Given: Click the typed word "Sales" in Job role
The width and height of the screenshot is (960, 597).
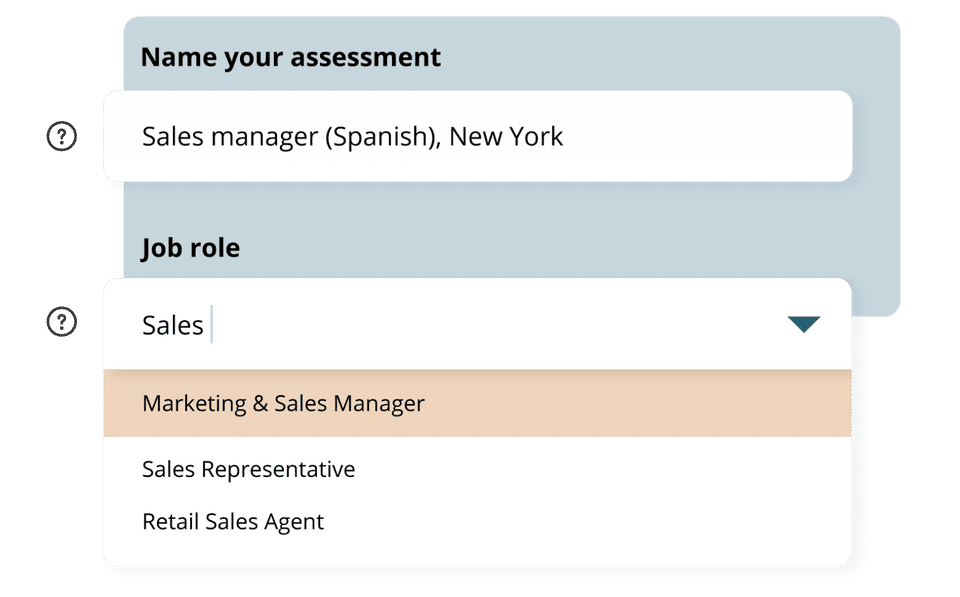Looking at the screenshot, I should pyautogui.click(x=173, y=325).
